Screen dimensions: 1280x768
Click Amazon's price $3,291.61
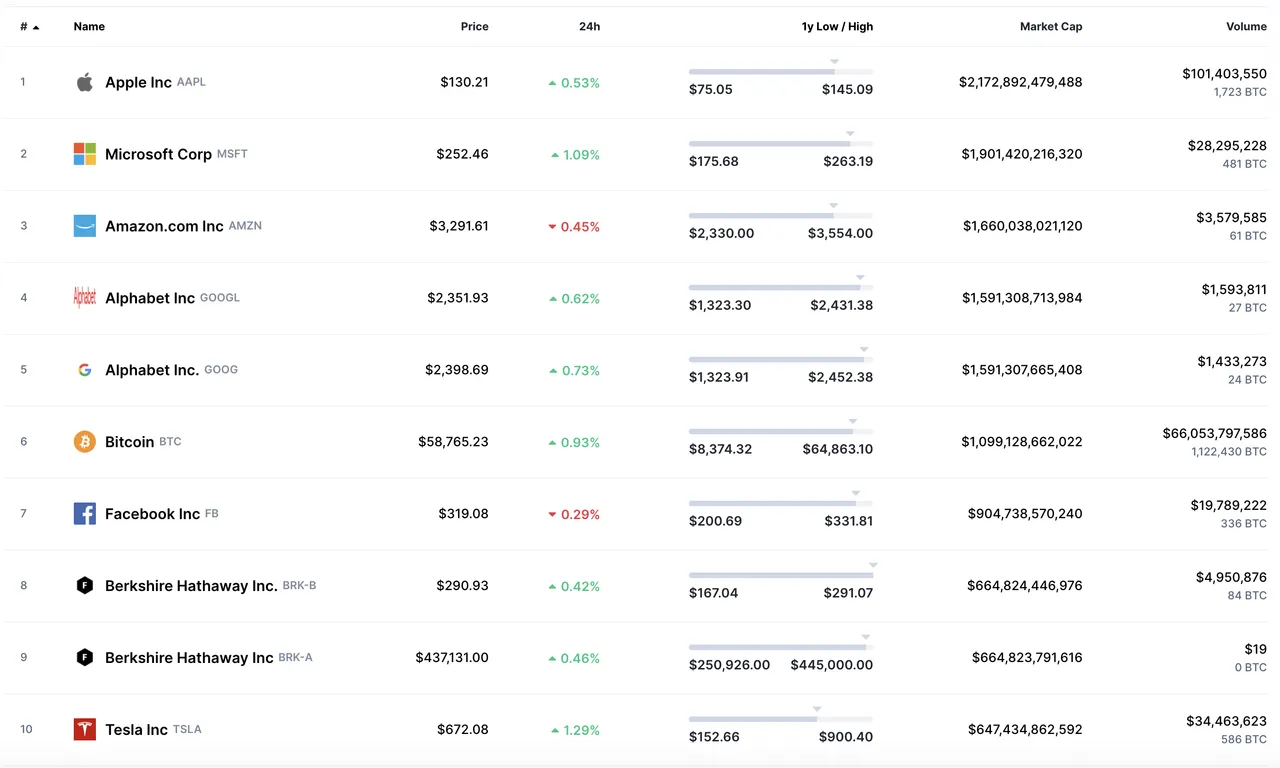[459, 226]
